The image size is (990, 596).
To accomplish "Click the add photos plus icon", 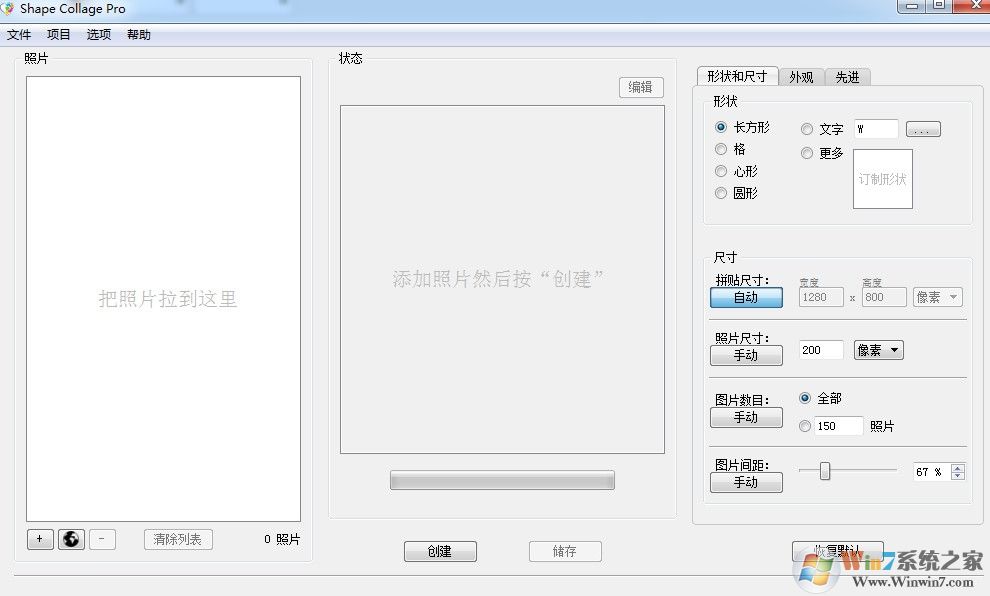I will pyautogui.click(x=40, y=539).
